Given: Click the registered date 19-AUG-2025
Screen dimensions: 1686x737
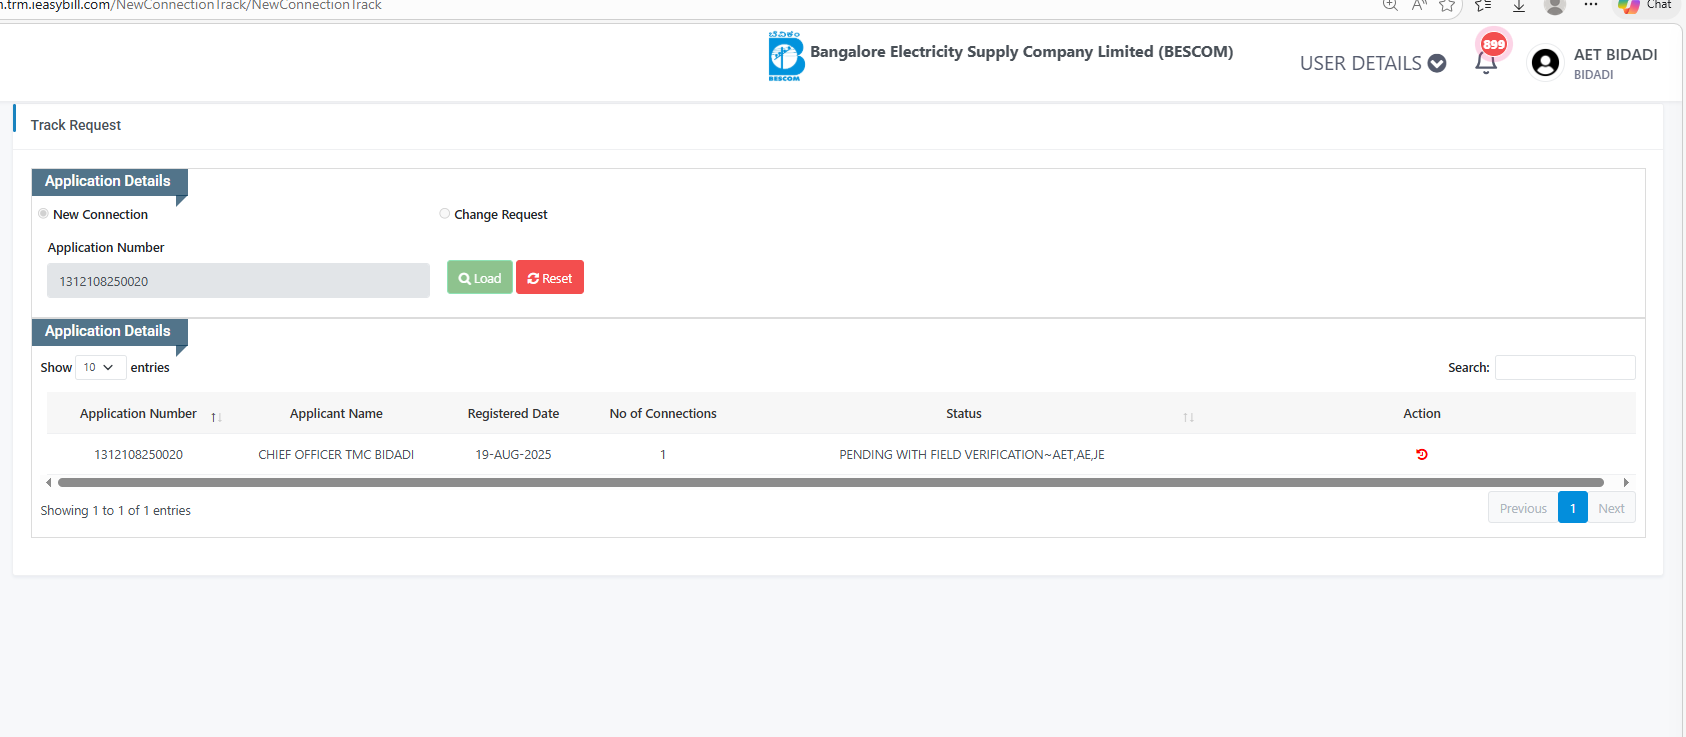Looking at the screenshot, I should (513, 454).
